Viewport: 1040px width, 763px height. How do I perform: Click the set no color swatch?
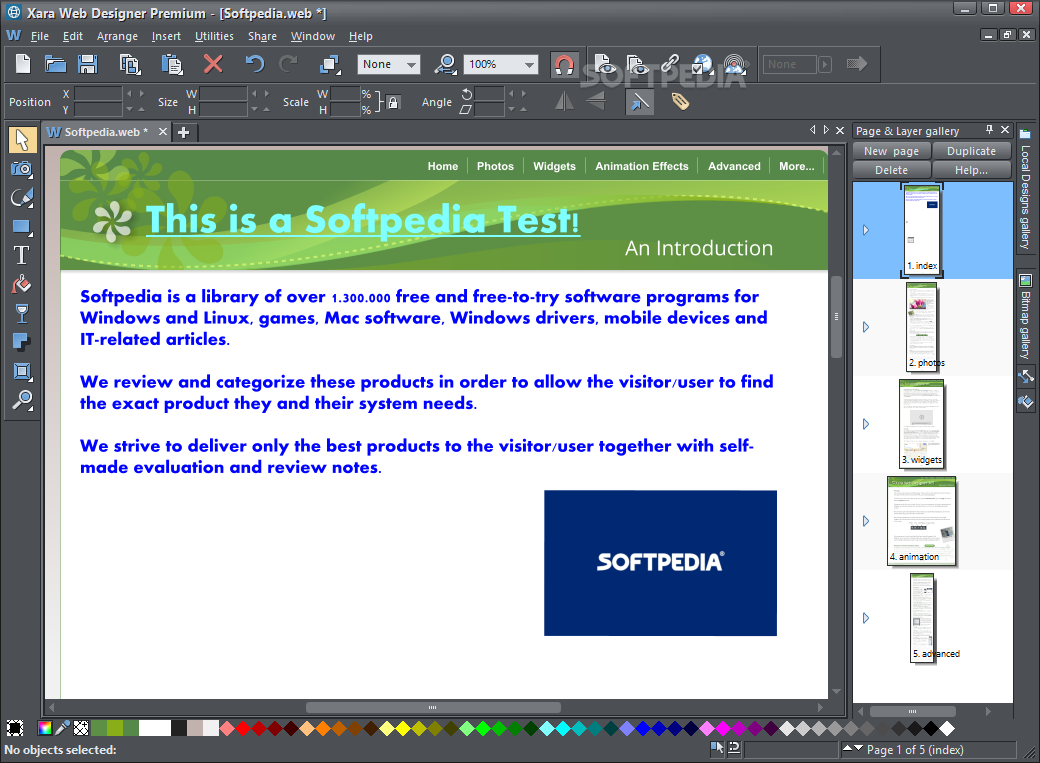point(81,728)
